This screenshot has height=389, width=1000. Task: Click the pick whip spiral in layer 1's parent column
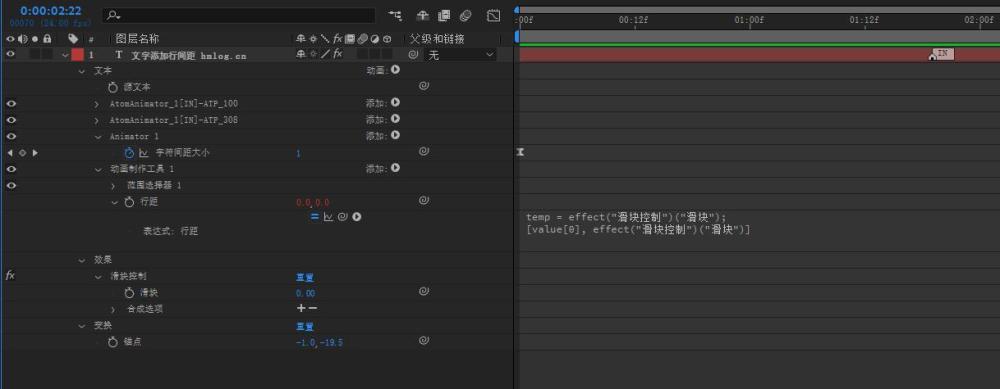pyautogui.click(x=413, y=55)
